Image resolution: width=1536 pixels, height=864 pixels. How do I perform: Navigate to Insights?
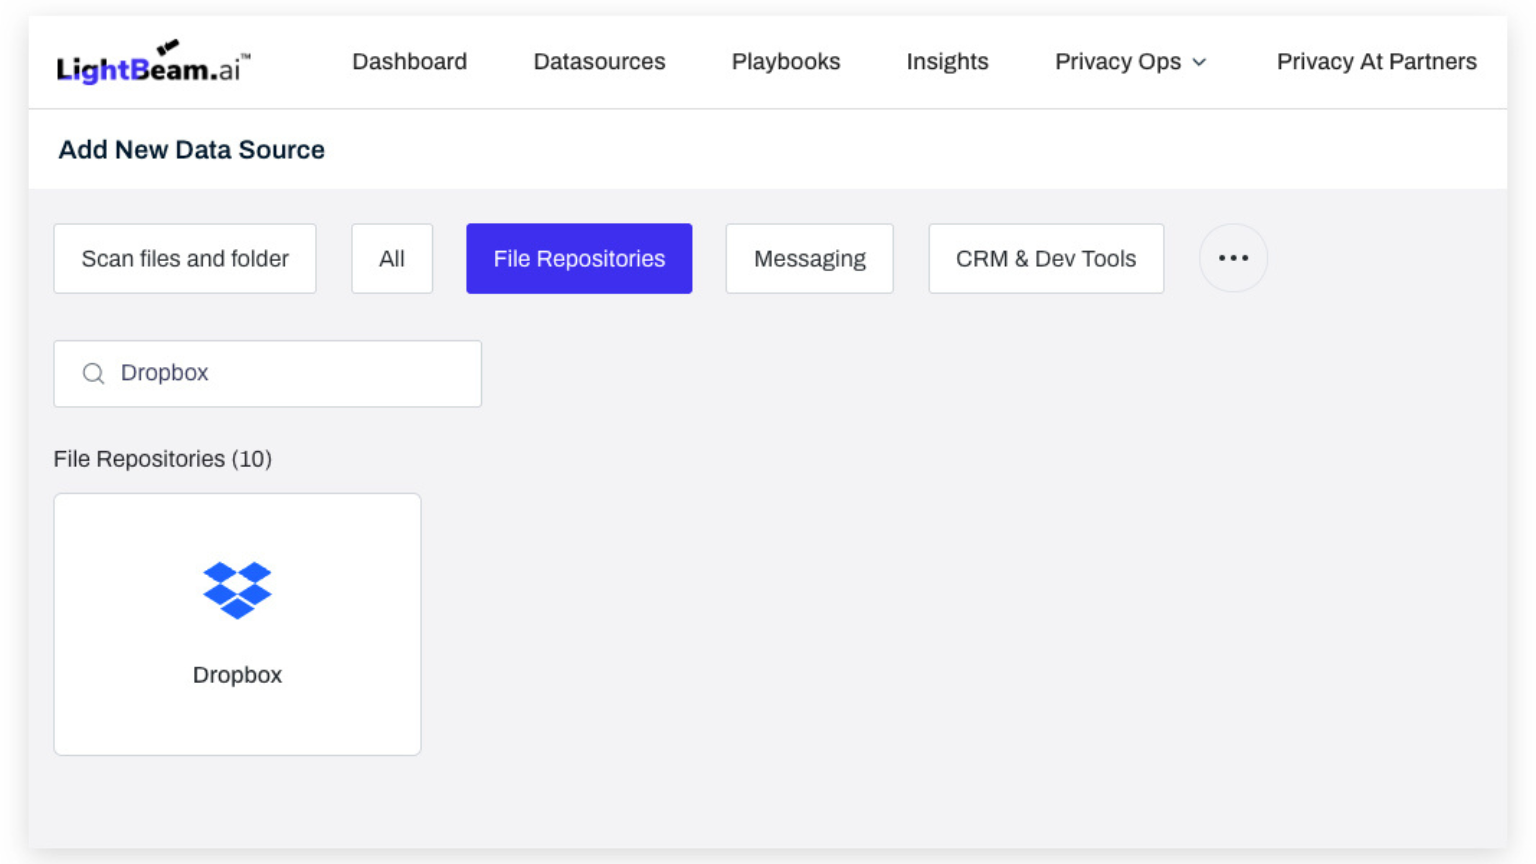tap(947, 62)
